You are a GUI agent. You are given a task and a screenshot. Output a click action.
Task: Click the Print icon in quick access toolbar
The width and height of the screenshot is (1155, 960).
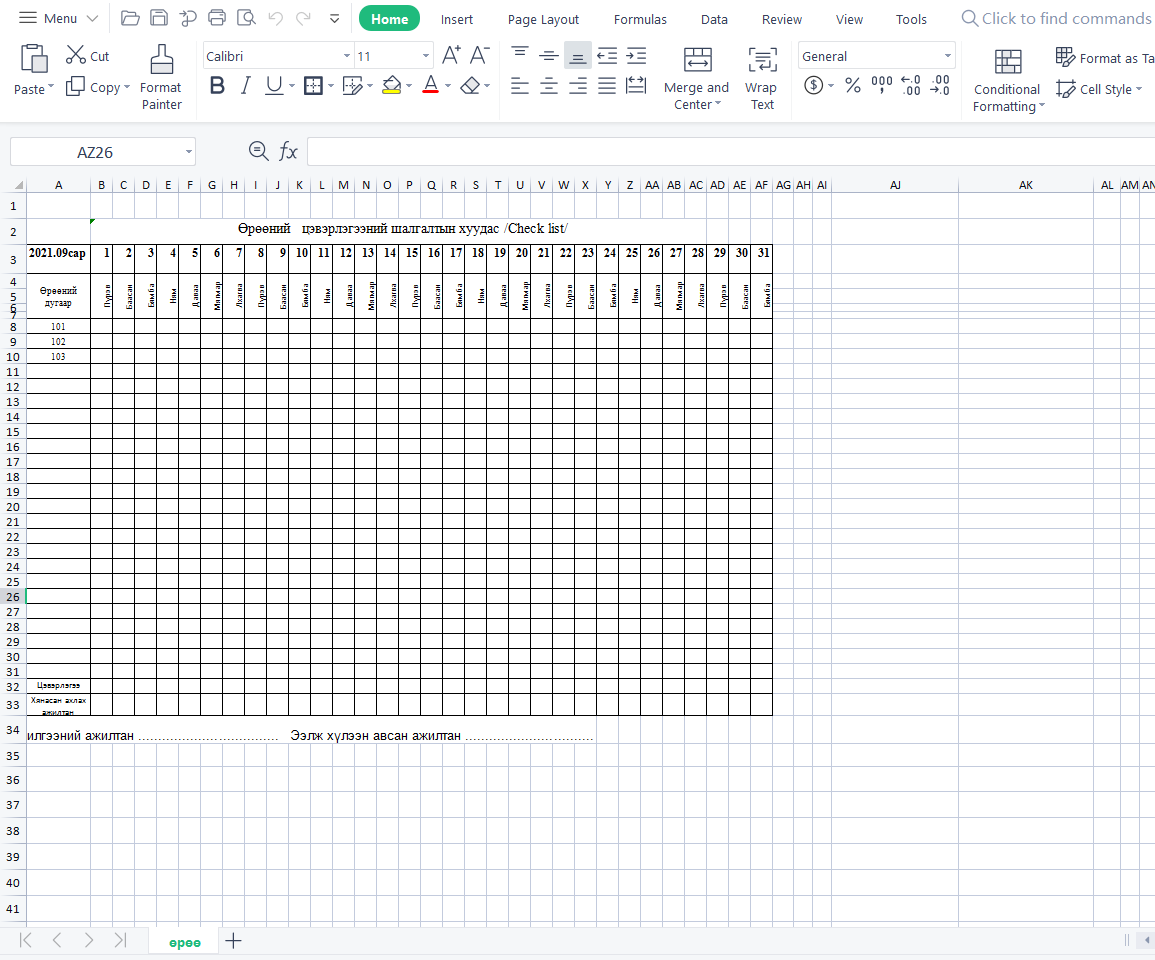pyautogui.click(x=217, y=18)
